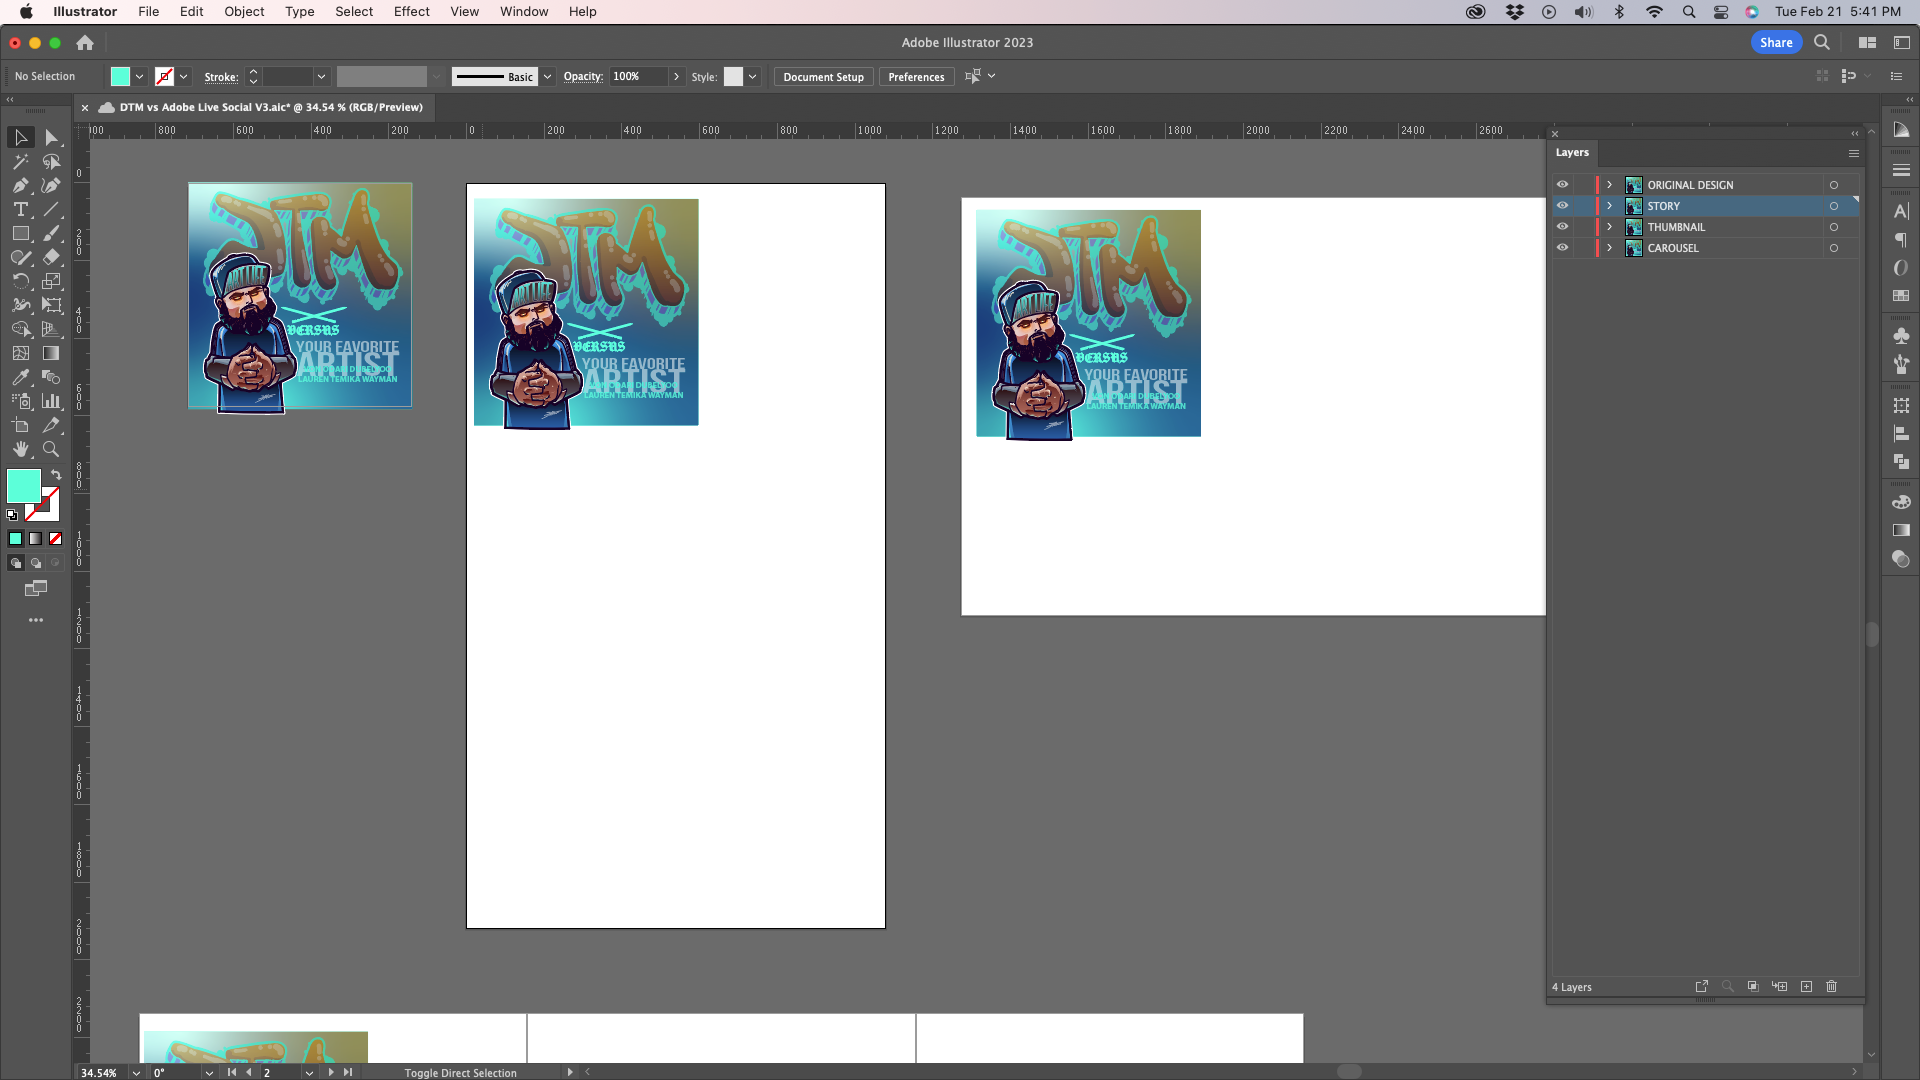Image resolution: width=1920 pixels, height=1080 pixels.
Task: Select the Direct Selection tool
Action: (x=52, y=137)
